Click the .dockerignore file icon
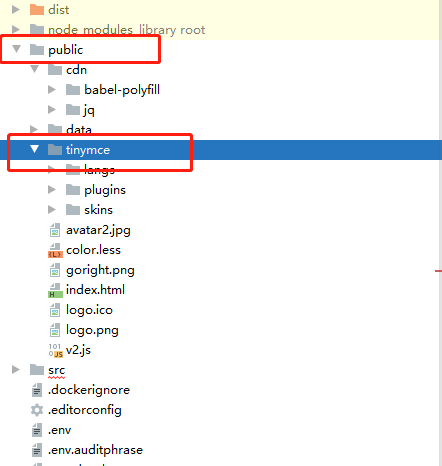This screenshot has width=442, height=466. pos(37,390)
